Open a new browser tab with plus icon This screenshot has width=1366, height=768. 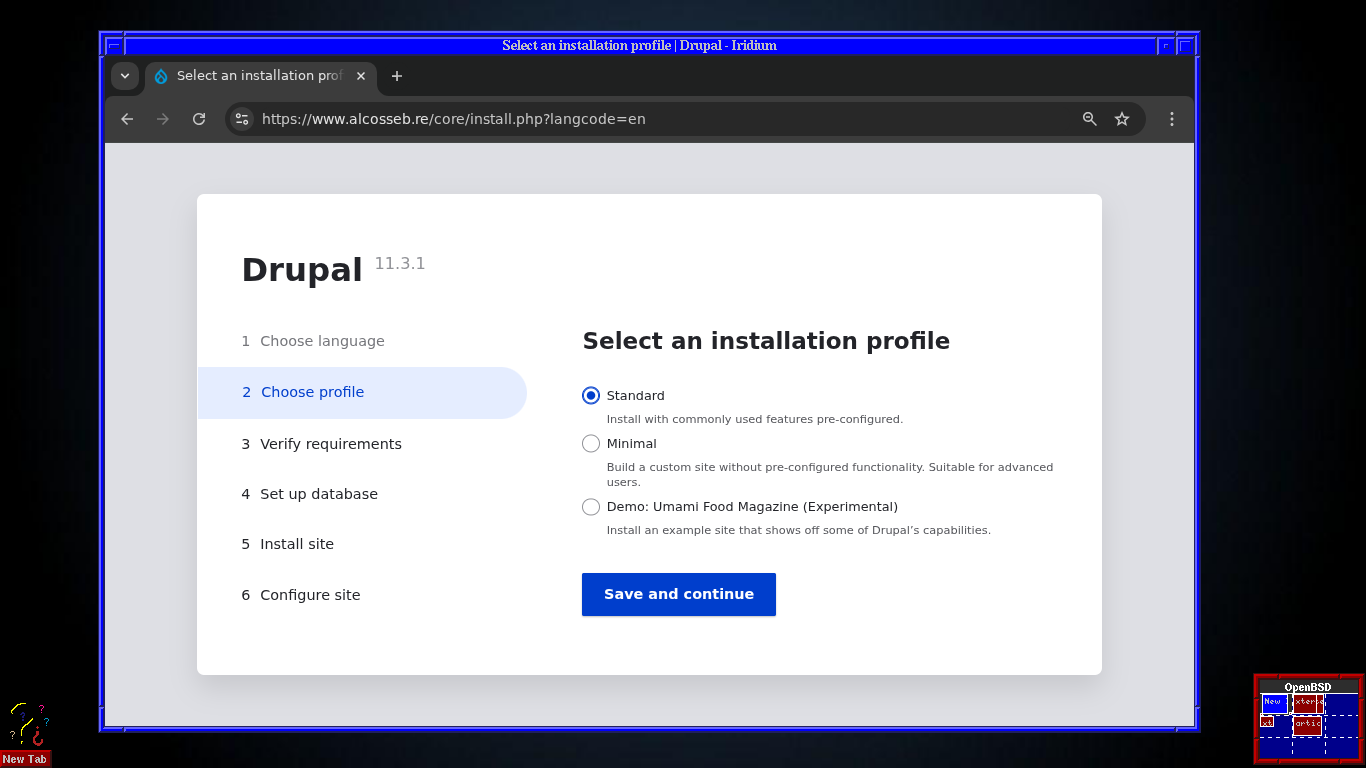397,76
